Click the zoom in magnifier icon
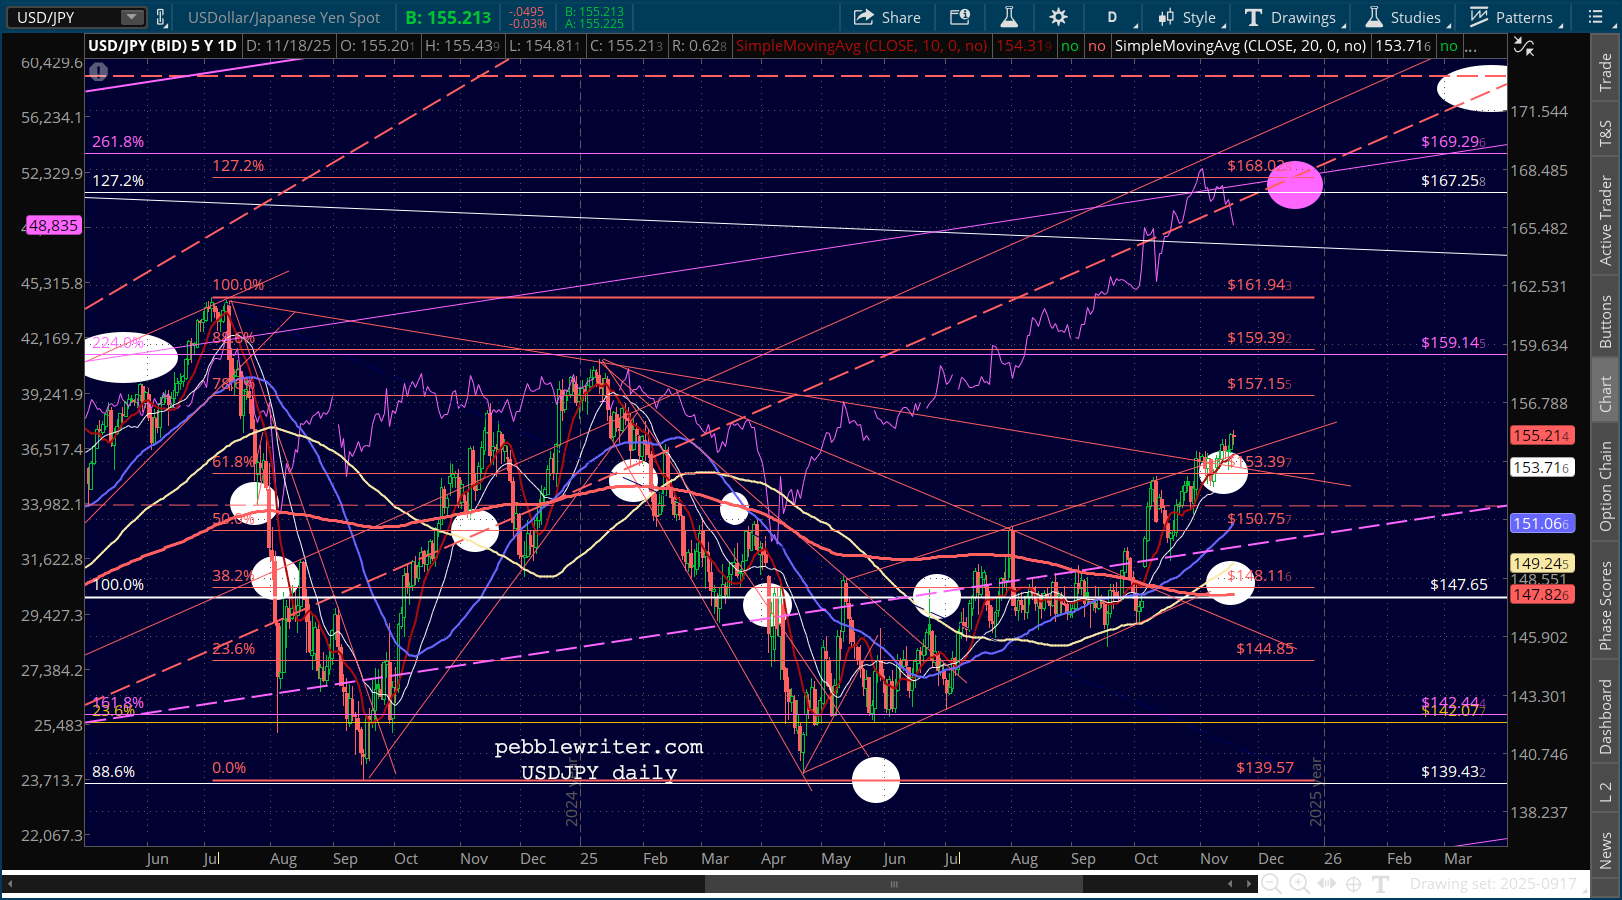 point(1299,884)
